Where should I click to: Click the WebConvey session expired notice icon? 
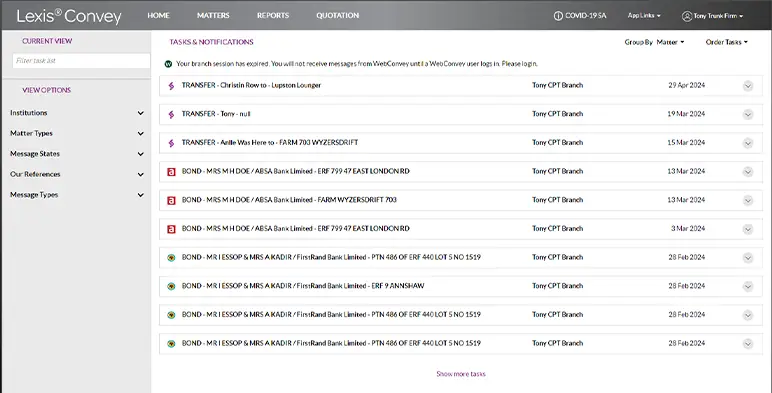(168, 64)
